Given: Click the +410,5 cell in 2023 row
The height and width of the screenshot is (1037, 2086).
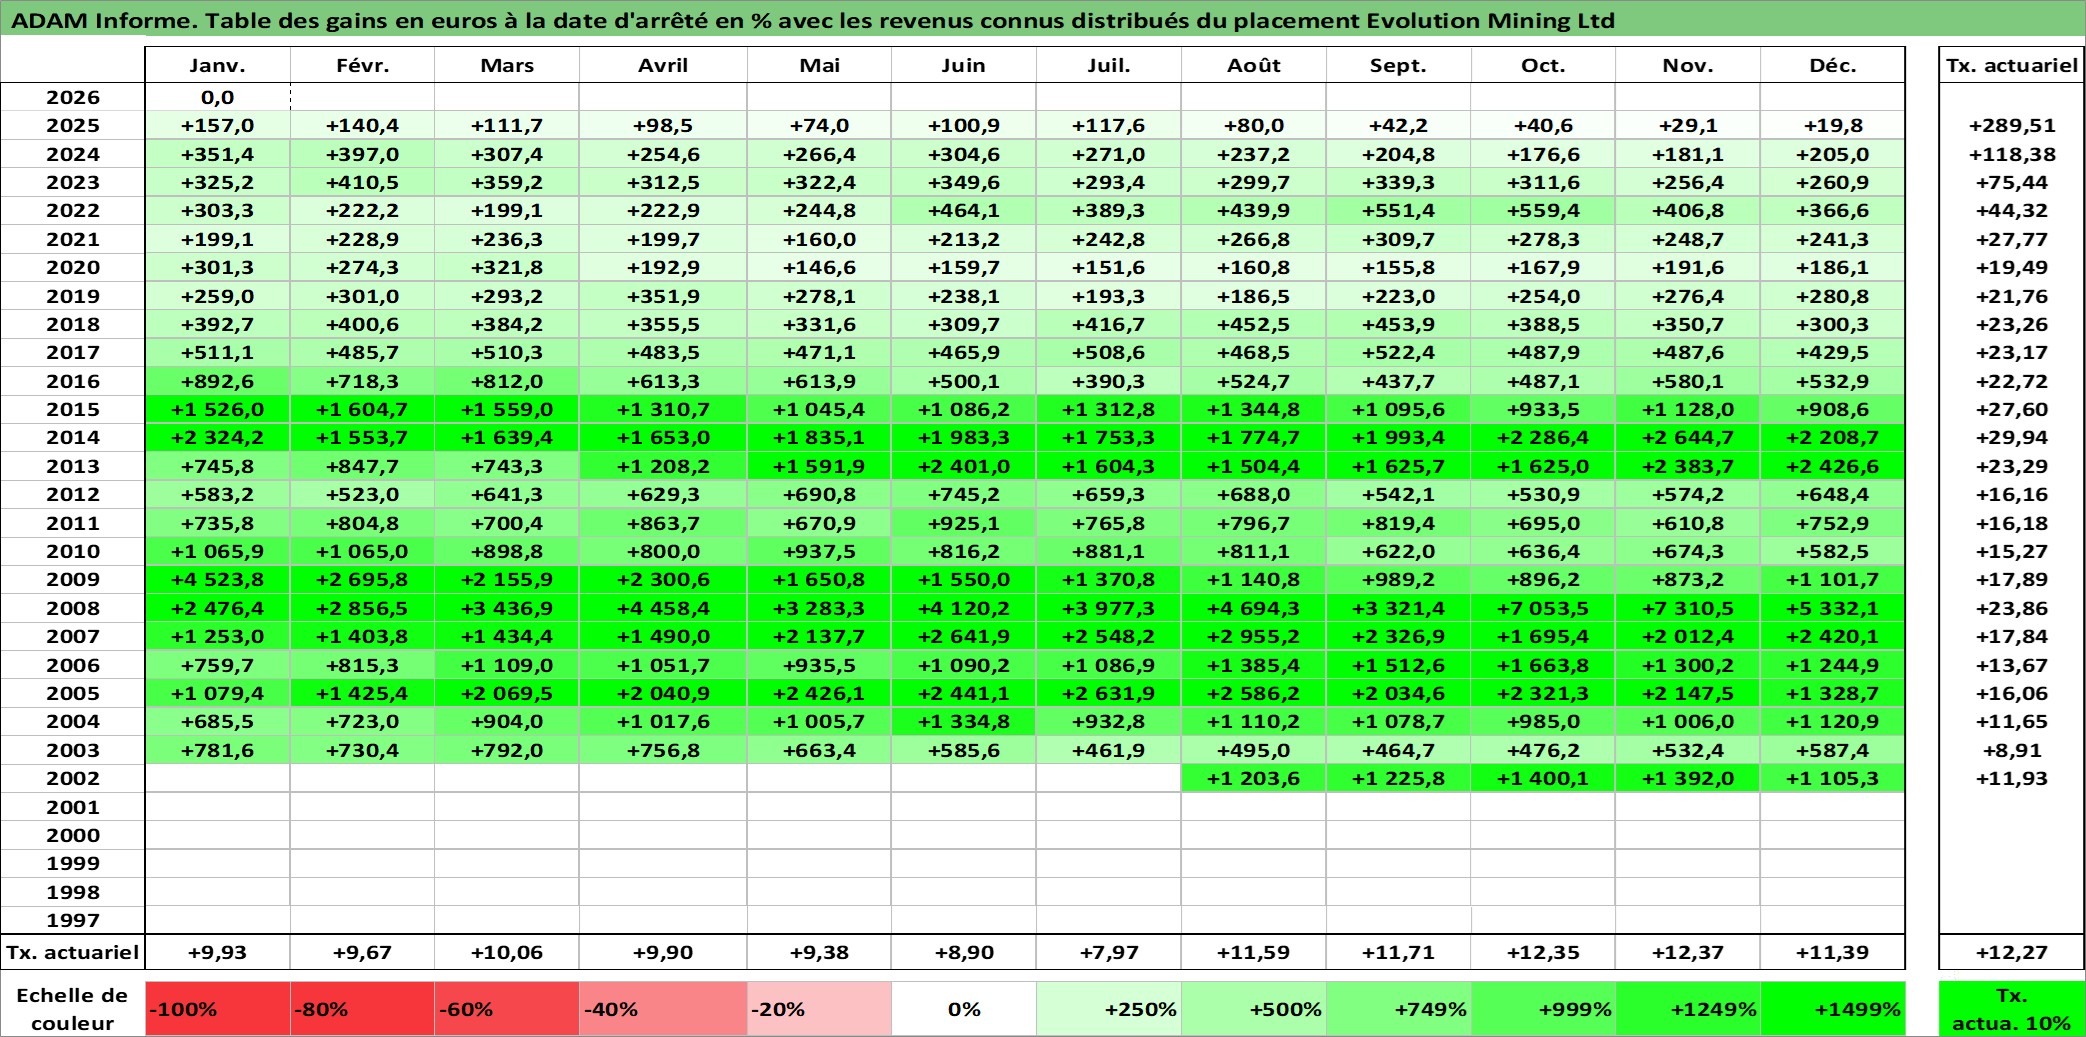Looking at the screenshot, I should tap(362, 182).
